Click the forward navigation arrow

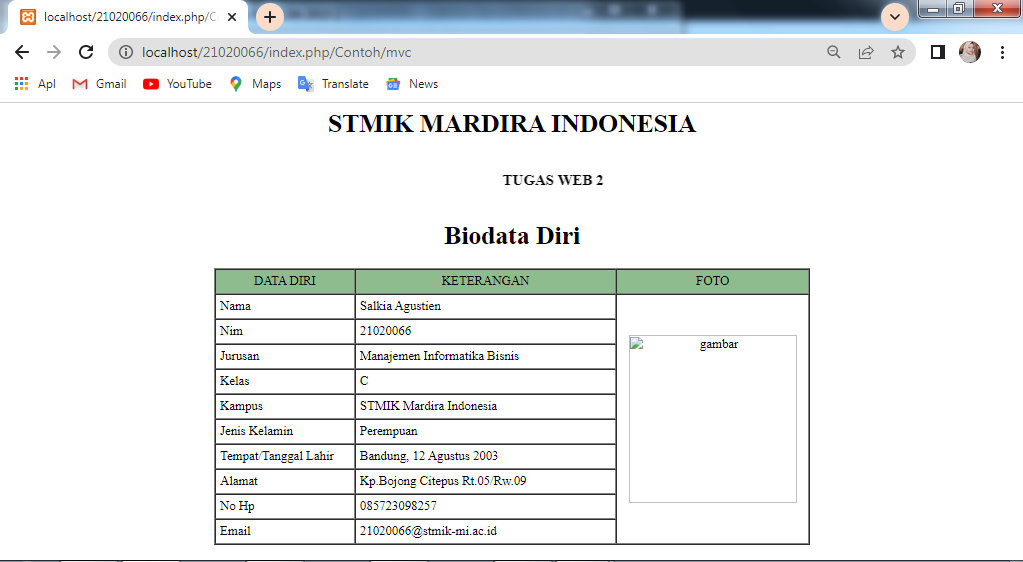54,52
